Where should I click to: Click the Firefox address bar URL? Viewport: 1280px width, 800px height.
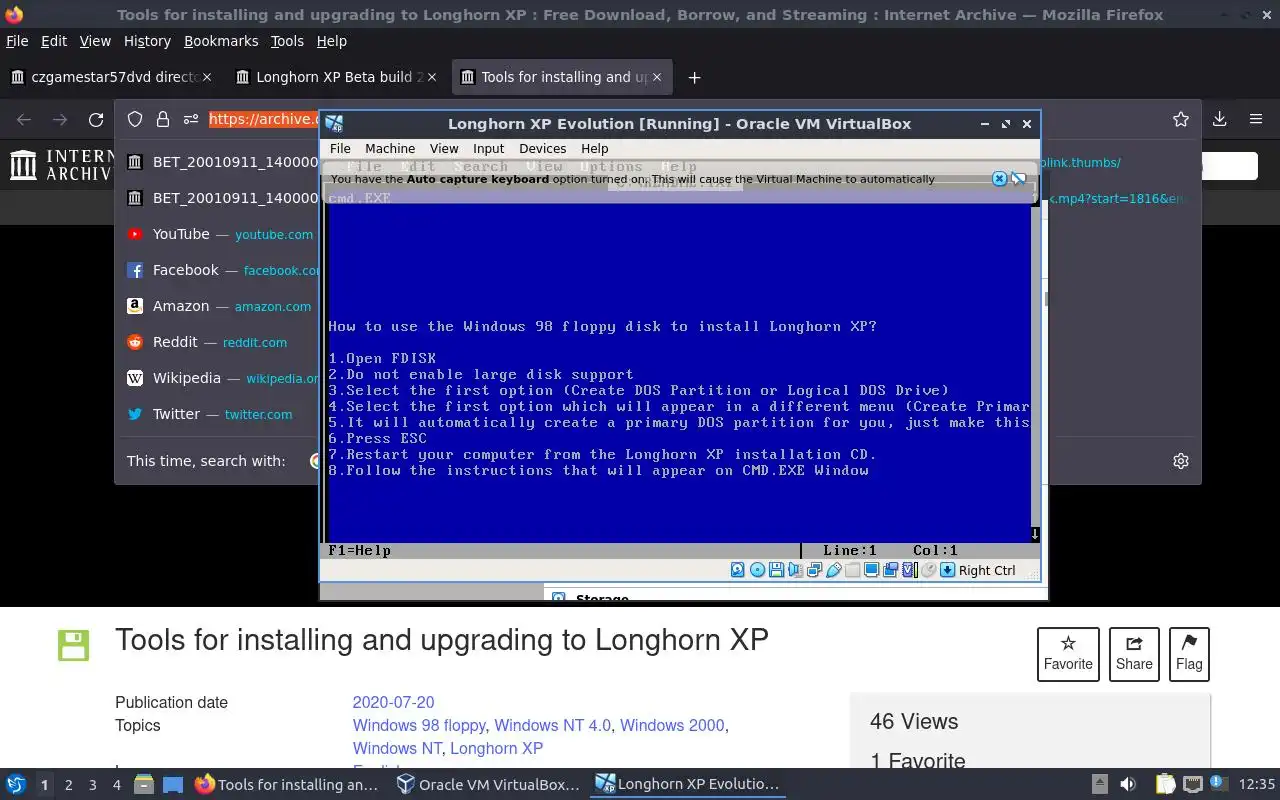(264, 119)
